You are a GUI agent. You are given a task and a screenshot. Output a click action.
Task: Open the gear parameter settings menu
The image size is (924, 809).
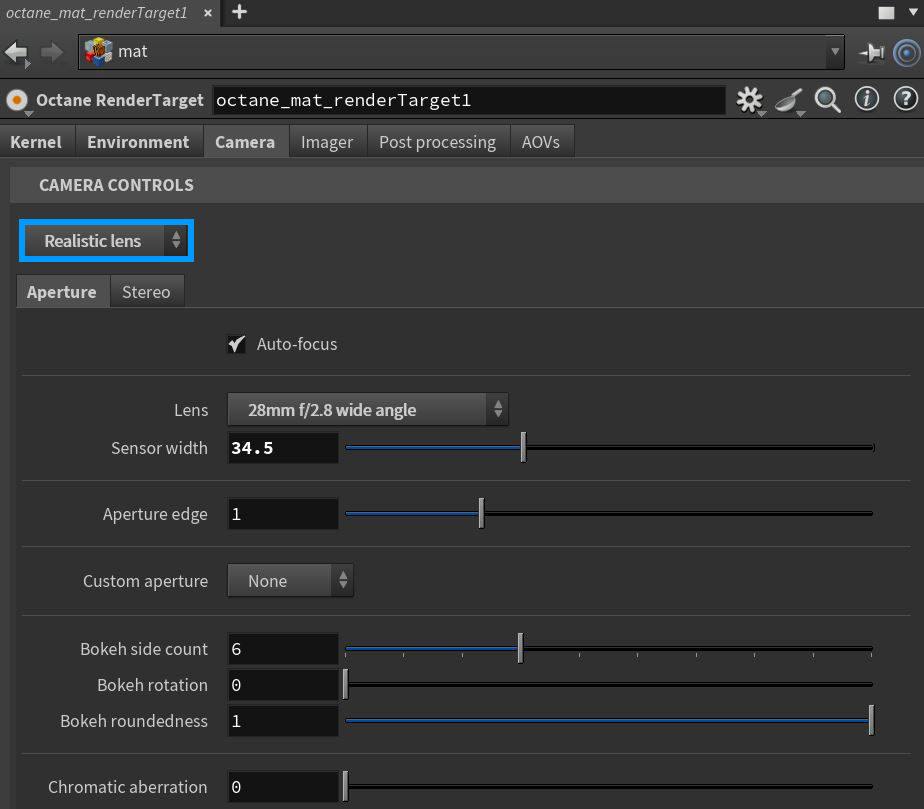coord(749,99)
